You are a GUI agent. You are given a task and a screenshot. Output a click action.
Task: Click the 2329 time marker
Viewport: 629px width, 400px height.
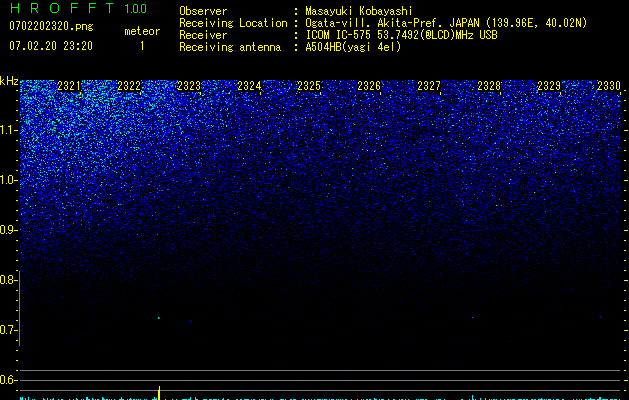[549, 85]
